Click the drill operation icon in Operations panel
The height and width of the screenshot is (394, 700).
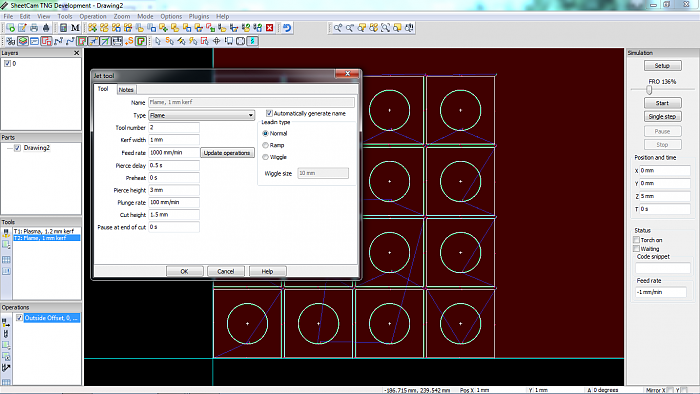click(x=6, y=334)
